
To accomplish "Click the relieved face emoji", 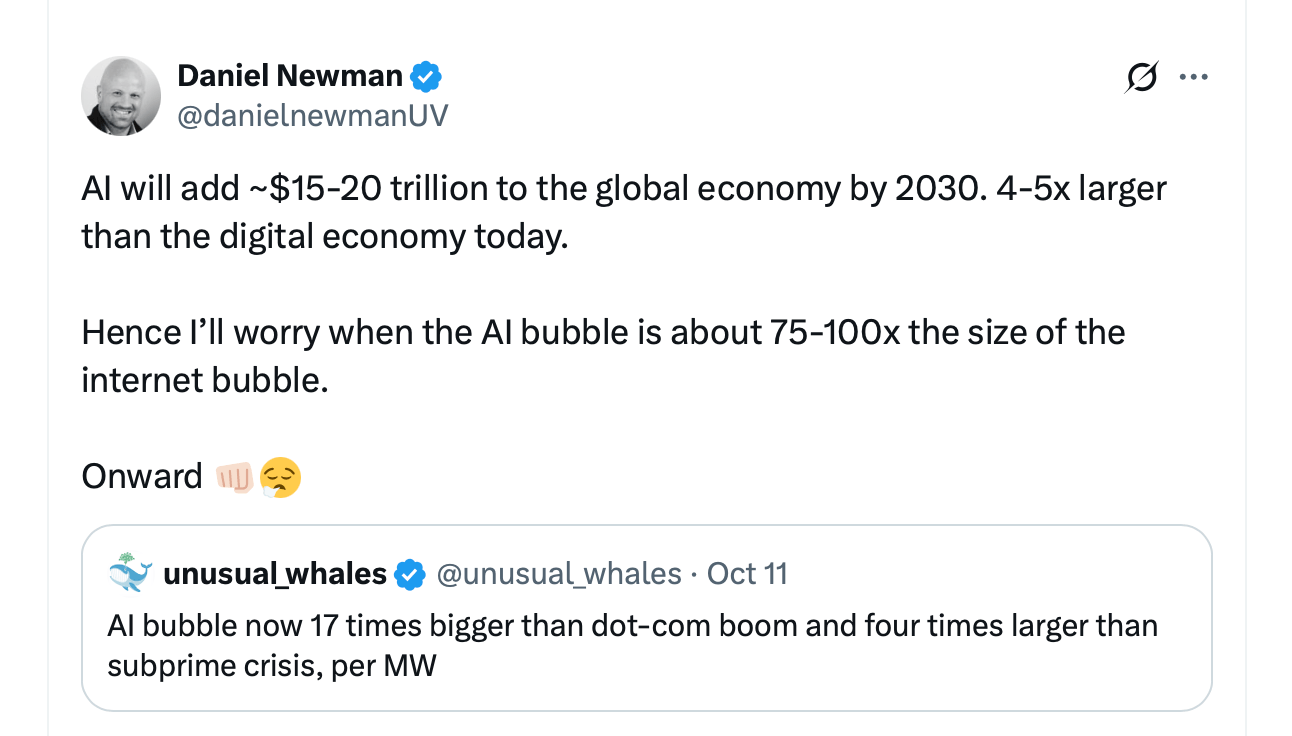I will click(x=280, y=477).
